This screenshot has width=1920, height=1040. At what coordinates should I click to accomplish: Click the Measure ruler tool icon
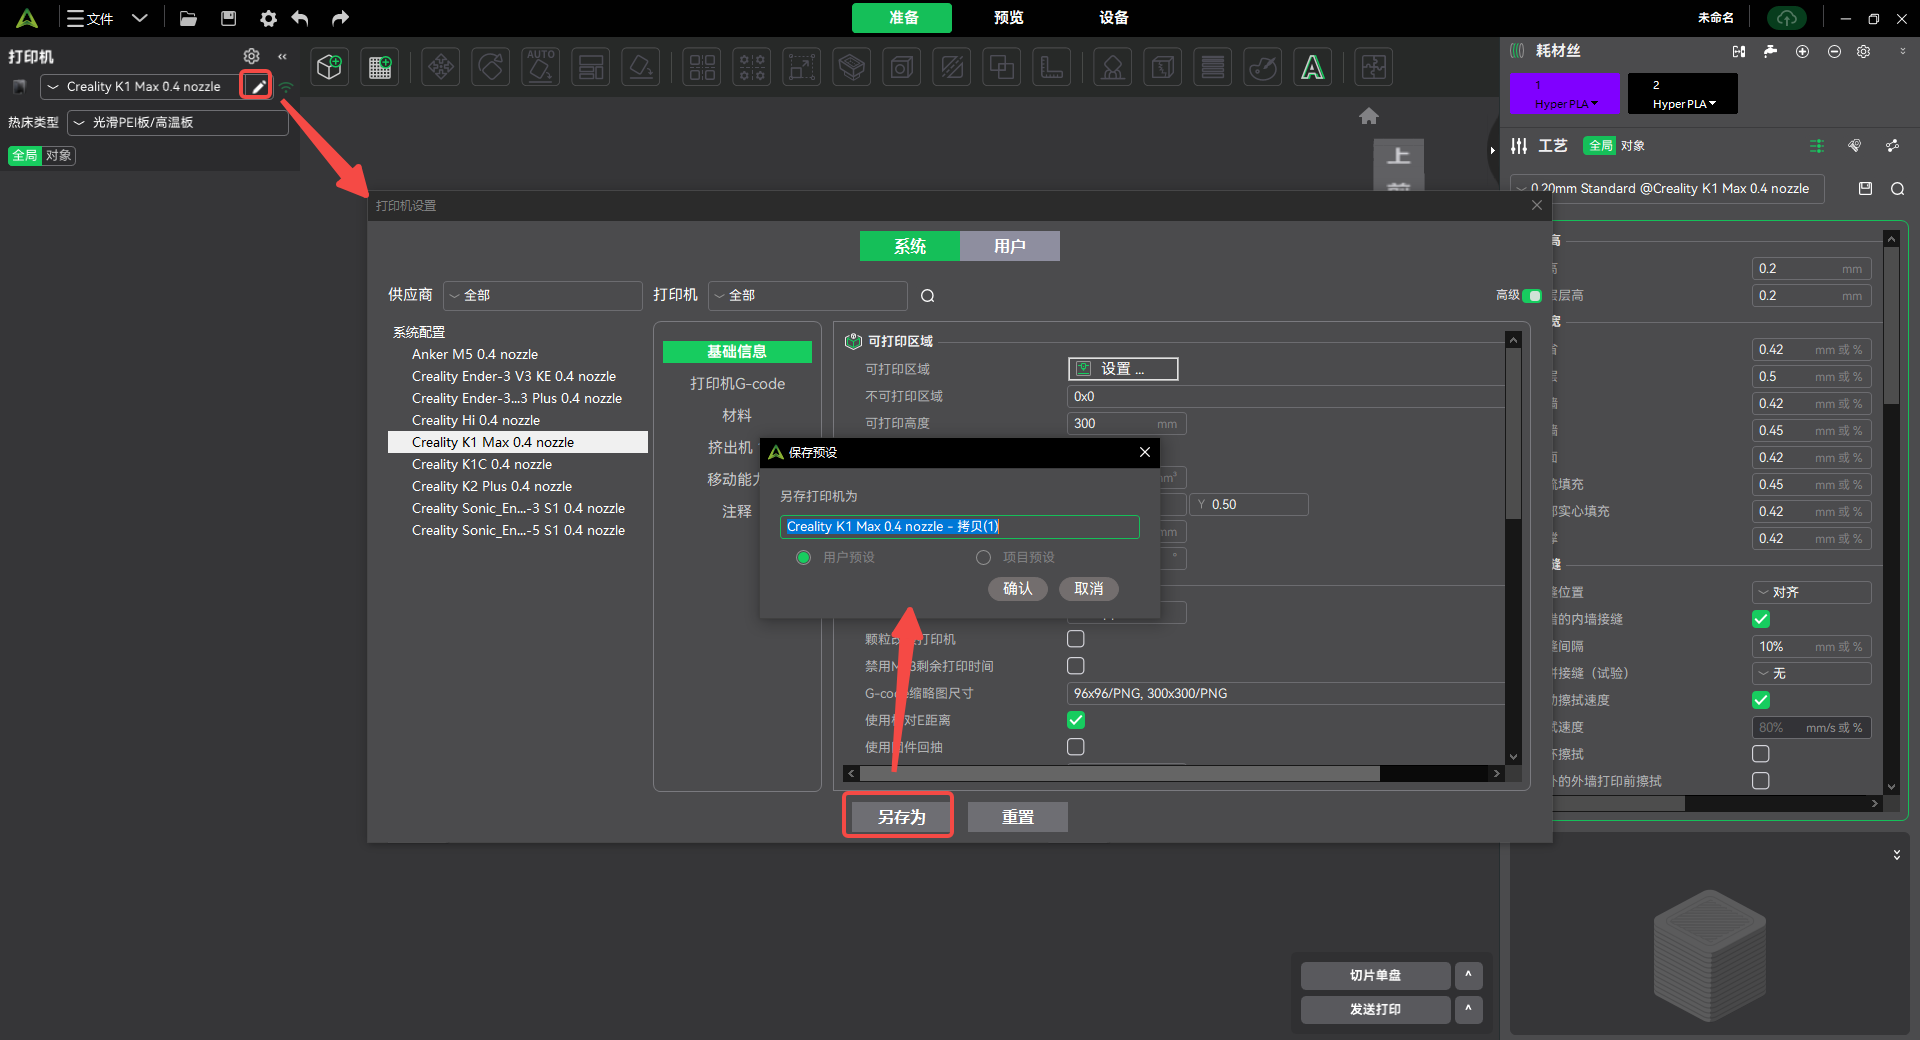(x=1052, y=67)
